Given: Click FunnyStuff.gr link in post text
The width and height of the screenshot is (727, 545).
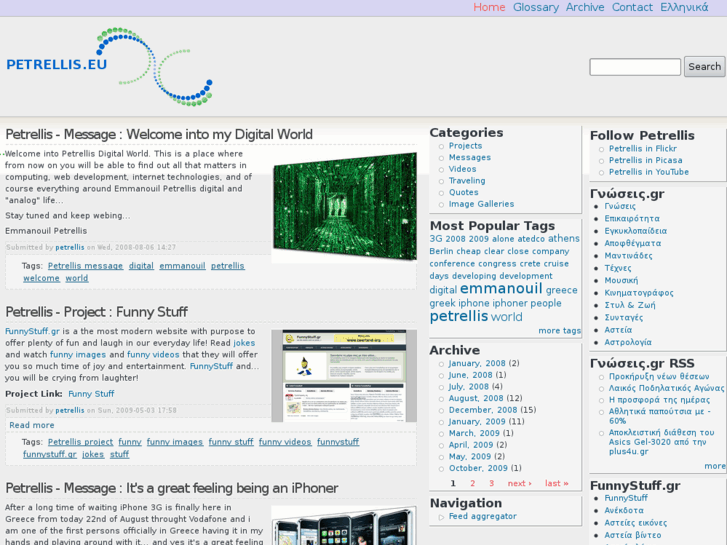Looking at the screenshot, I should [32, 331].
